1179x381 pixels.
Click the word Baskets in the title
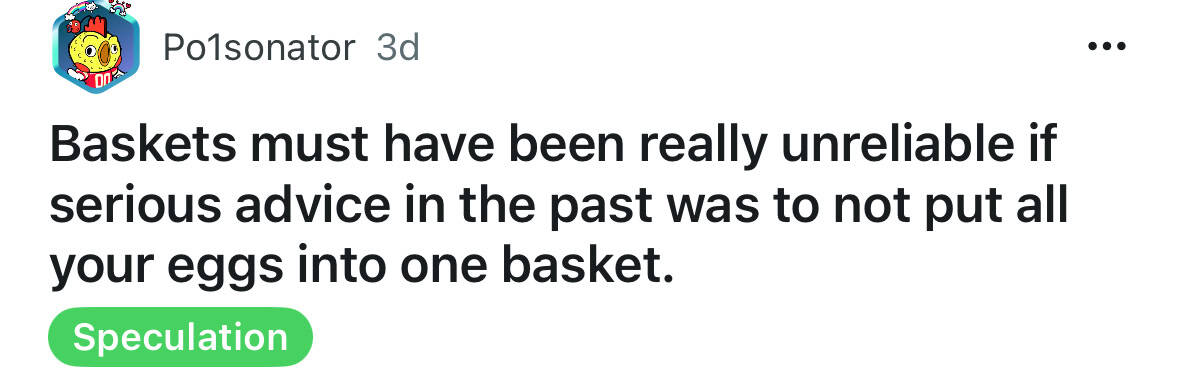(x=144, y=146)
